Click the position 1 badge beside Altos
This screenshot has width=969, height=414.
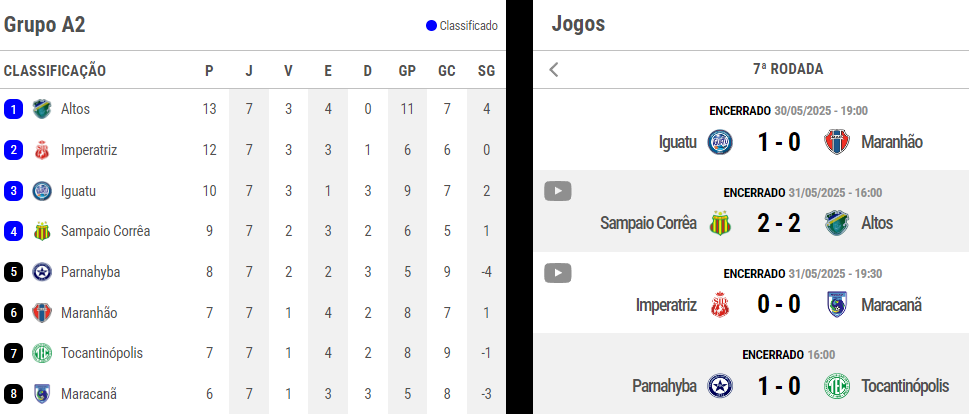(x=14, y=109)
